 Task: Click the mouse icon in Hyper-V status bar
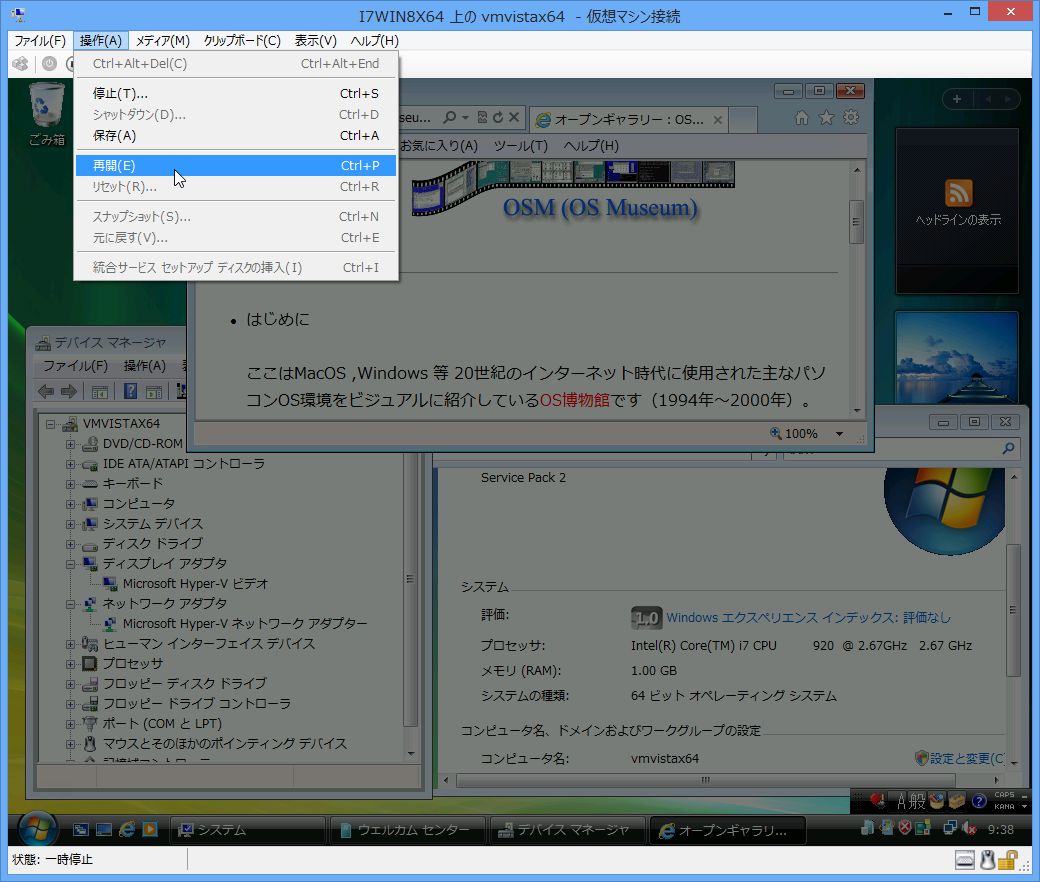(987, 860)
